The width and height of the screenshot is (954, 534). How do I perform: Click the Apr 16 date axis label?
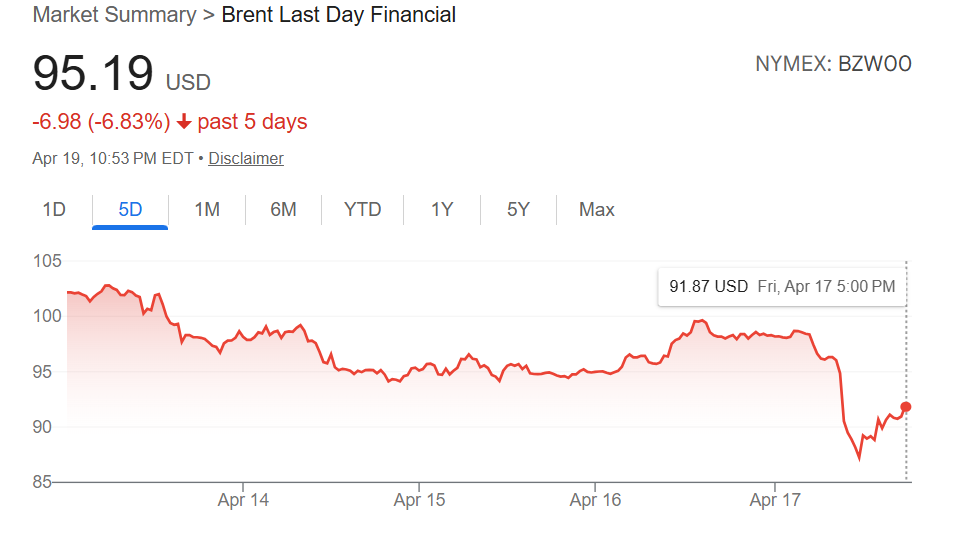coord(596,500)
